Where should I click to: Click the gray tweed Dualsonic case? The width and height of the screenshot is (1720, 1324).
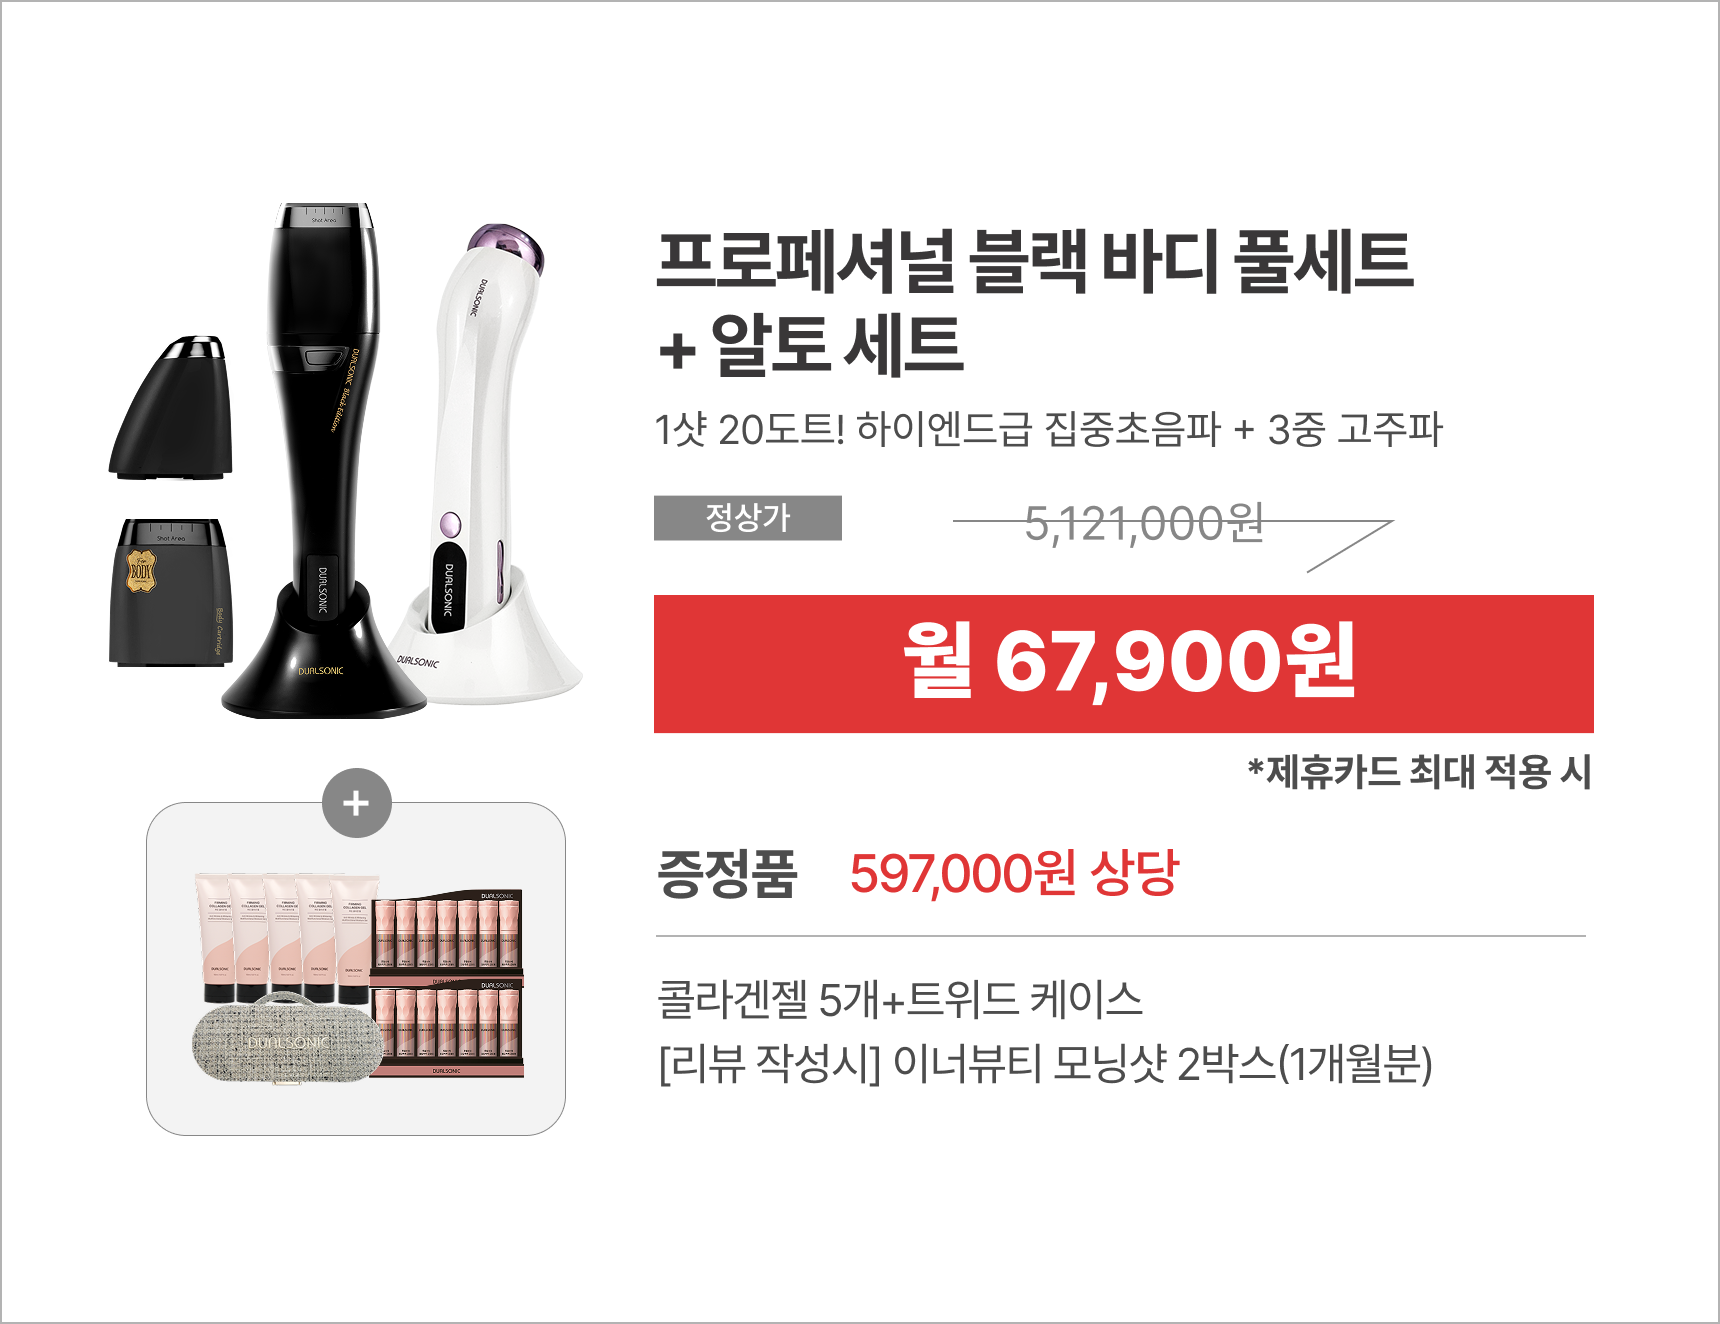coord(287,1038)
